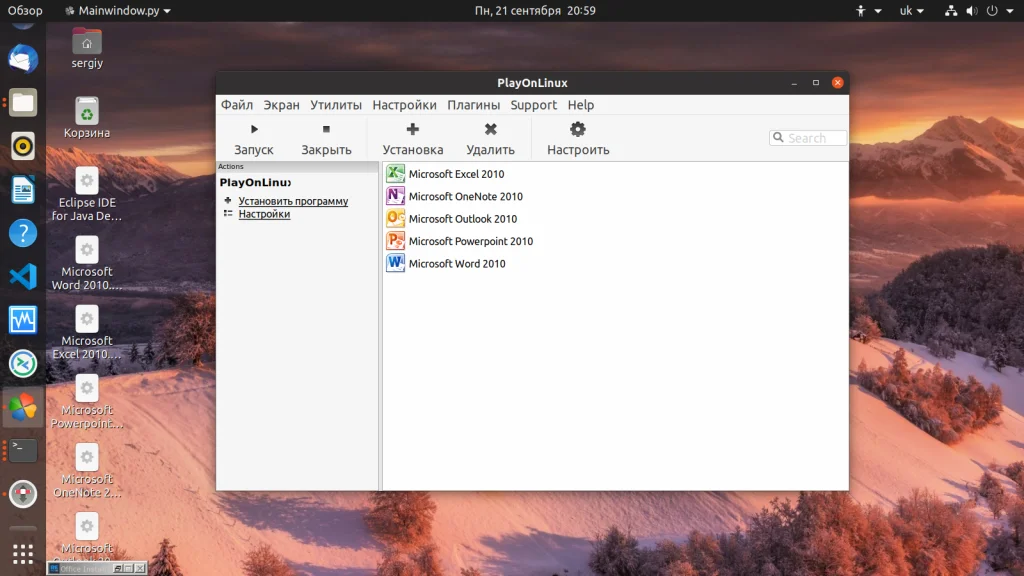Image resolution: width=1024 pixels, height=576 pixels.
Task: Open the uk keyboard layout dropdown
Action: tap(912, 10)
